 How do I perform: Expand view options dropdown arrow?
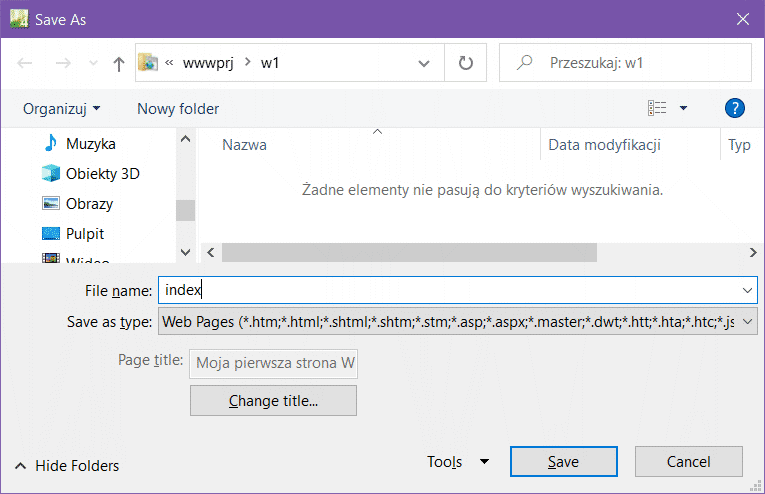coord(684,108)
